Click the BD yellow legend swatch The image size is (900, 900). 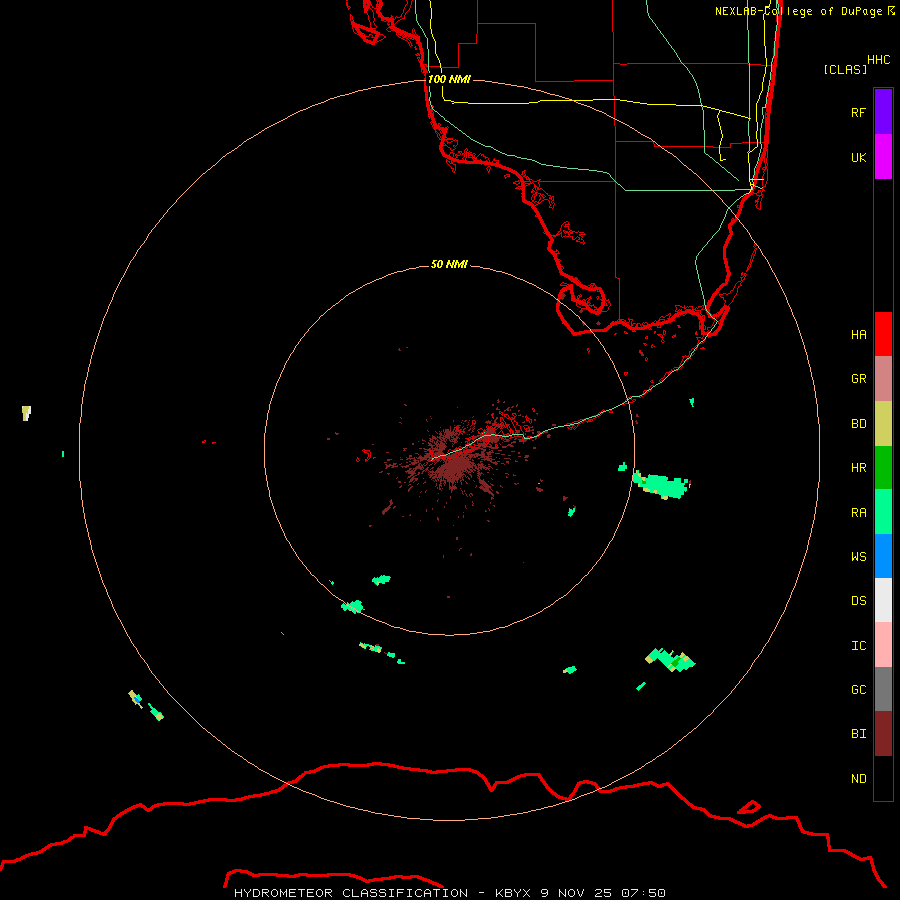pyautogui.click(x=883, y=424)
